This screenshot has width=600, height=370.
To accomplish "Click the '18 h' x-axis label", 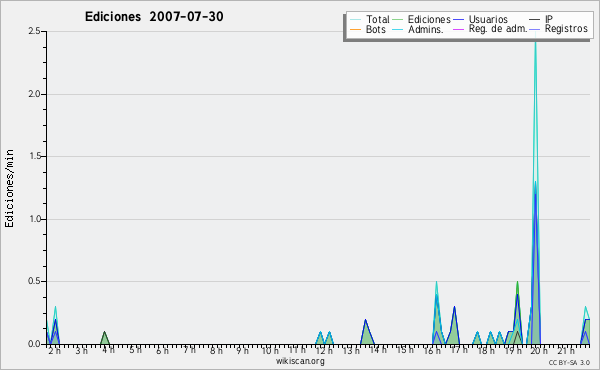I will point(486,350).
